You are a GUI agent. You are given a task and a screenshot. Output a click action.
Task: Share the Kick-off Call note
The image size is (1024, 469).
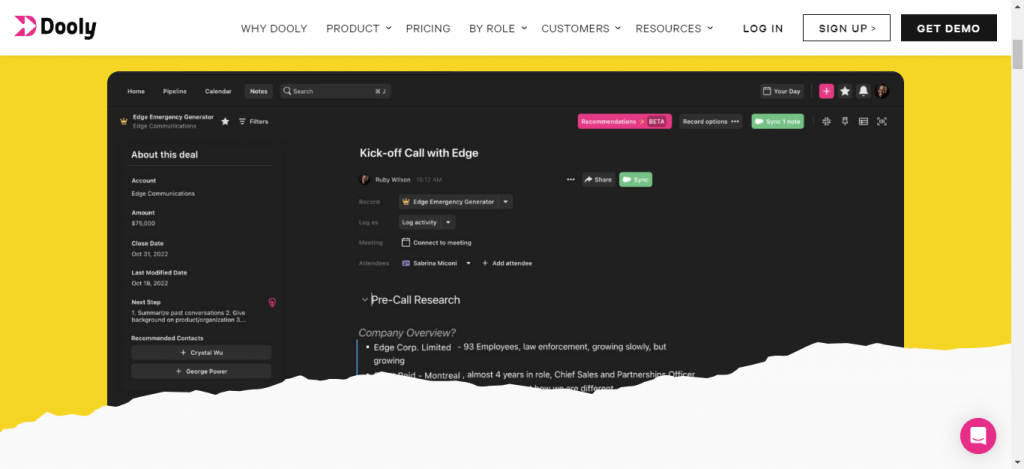click(x=598, y=180)
